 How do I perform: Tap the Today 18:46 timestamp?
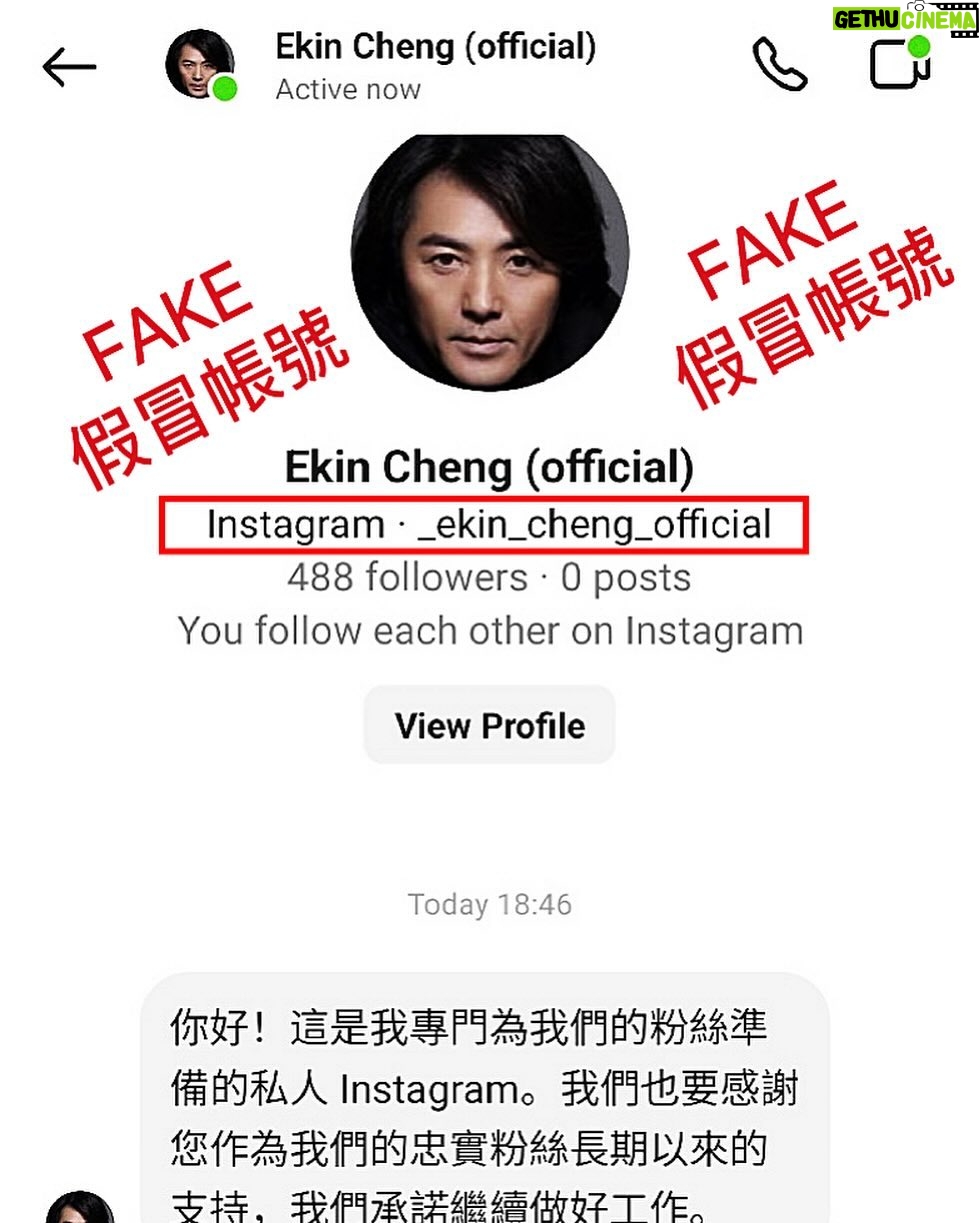[x=489, y=905]
